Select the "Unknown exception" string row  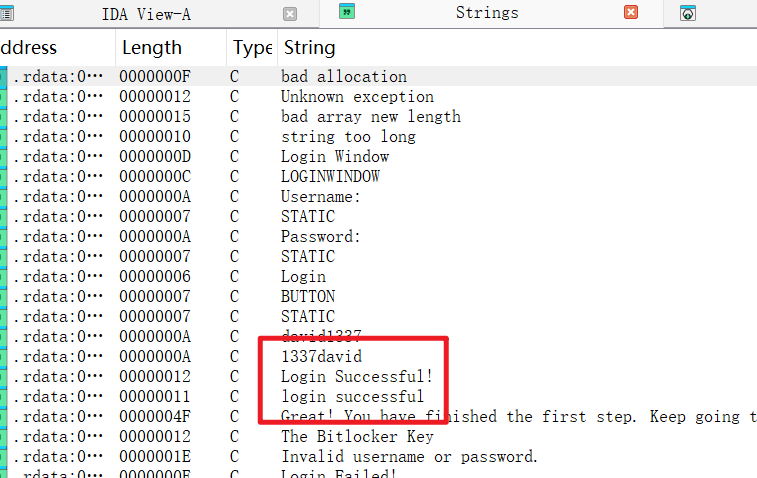[357, 97]
